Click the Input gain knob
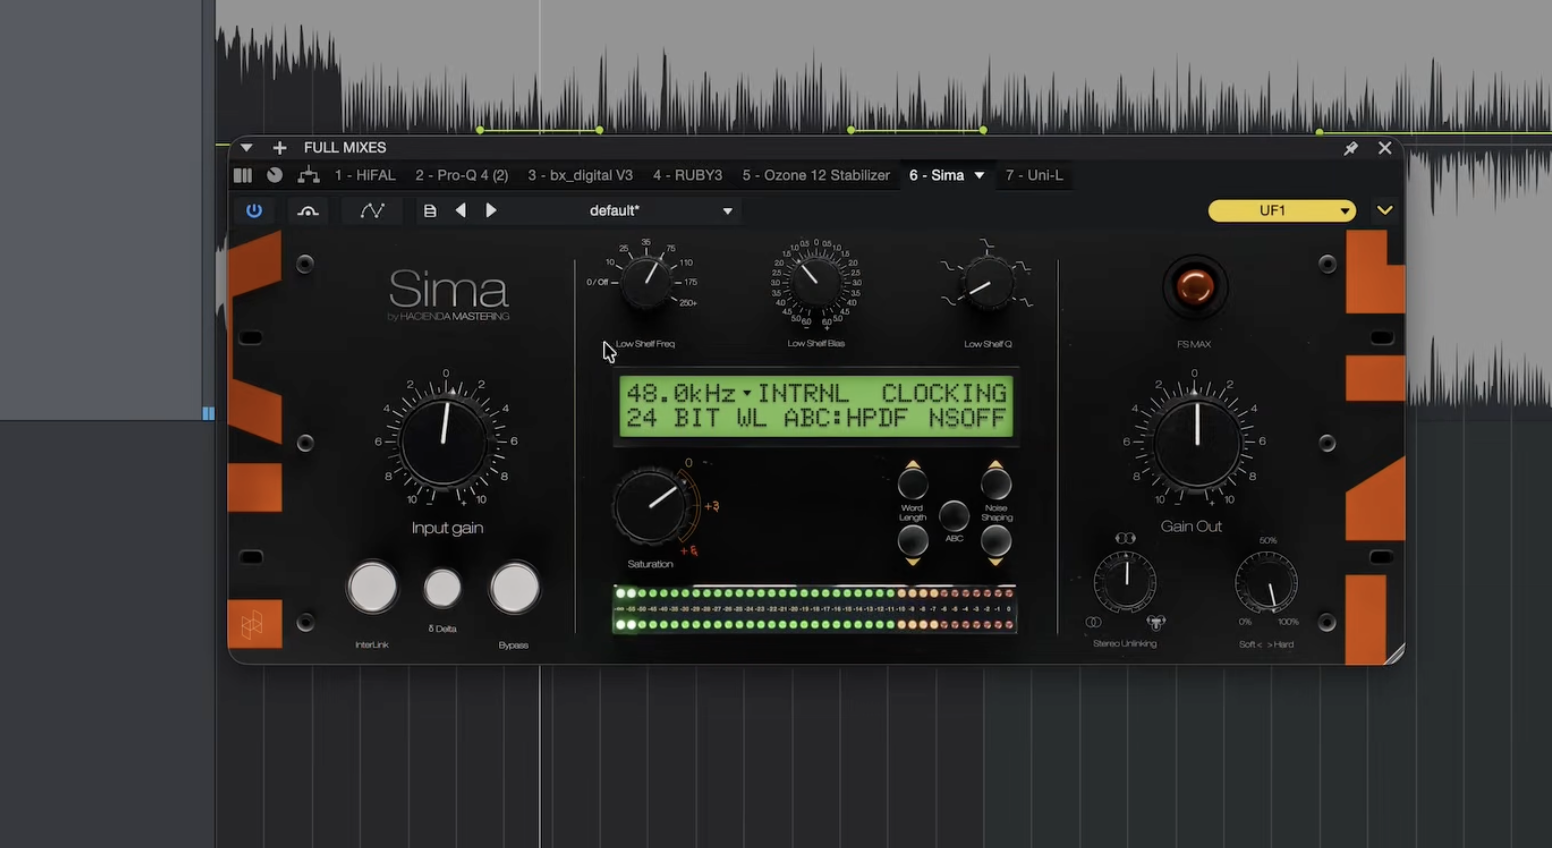 [x=445, y=440]
